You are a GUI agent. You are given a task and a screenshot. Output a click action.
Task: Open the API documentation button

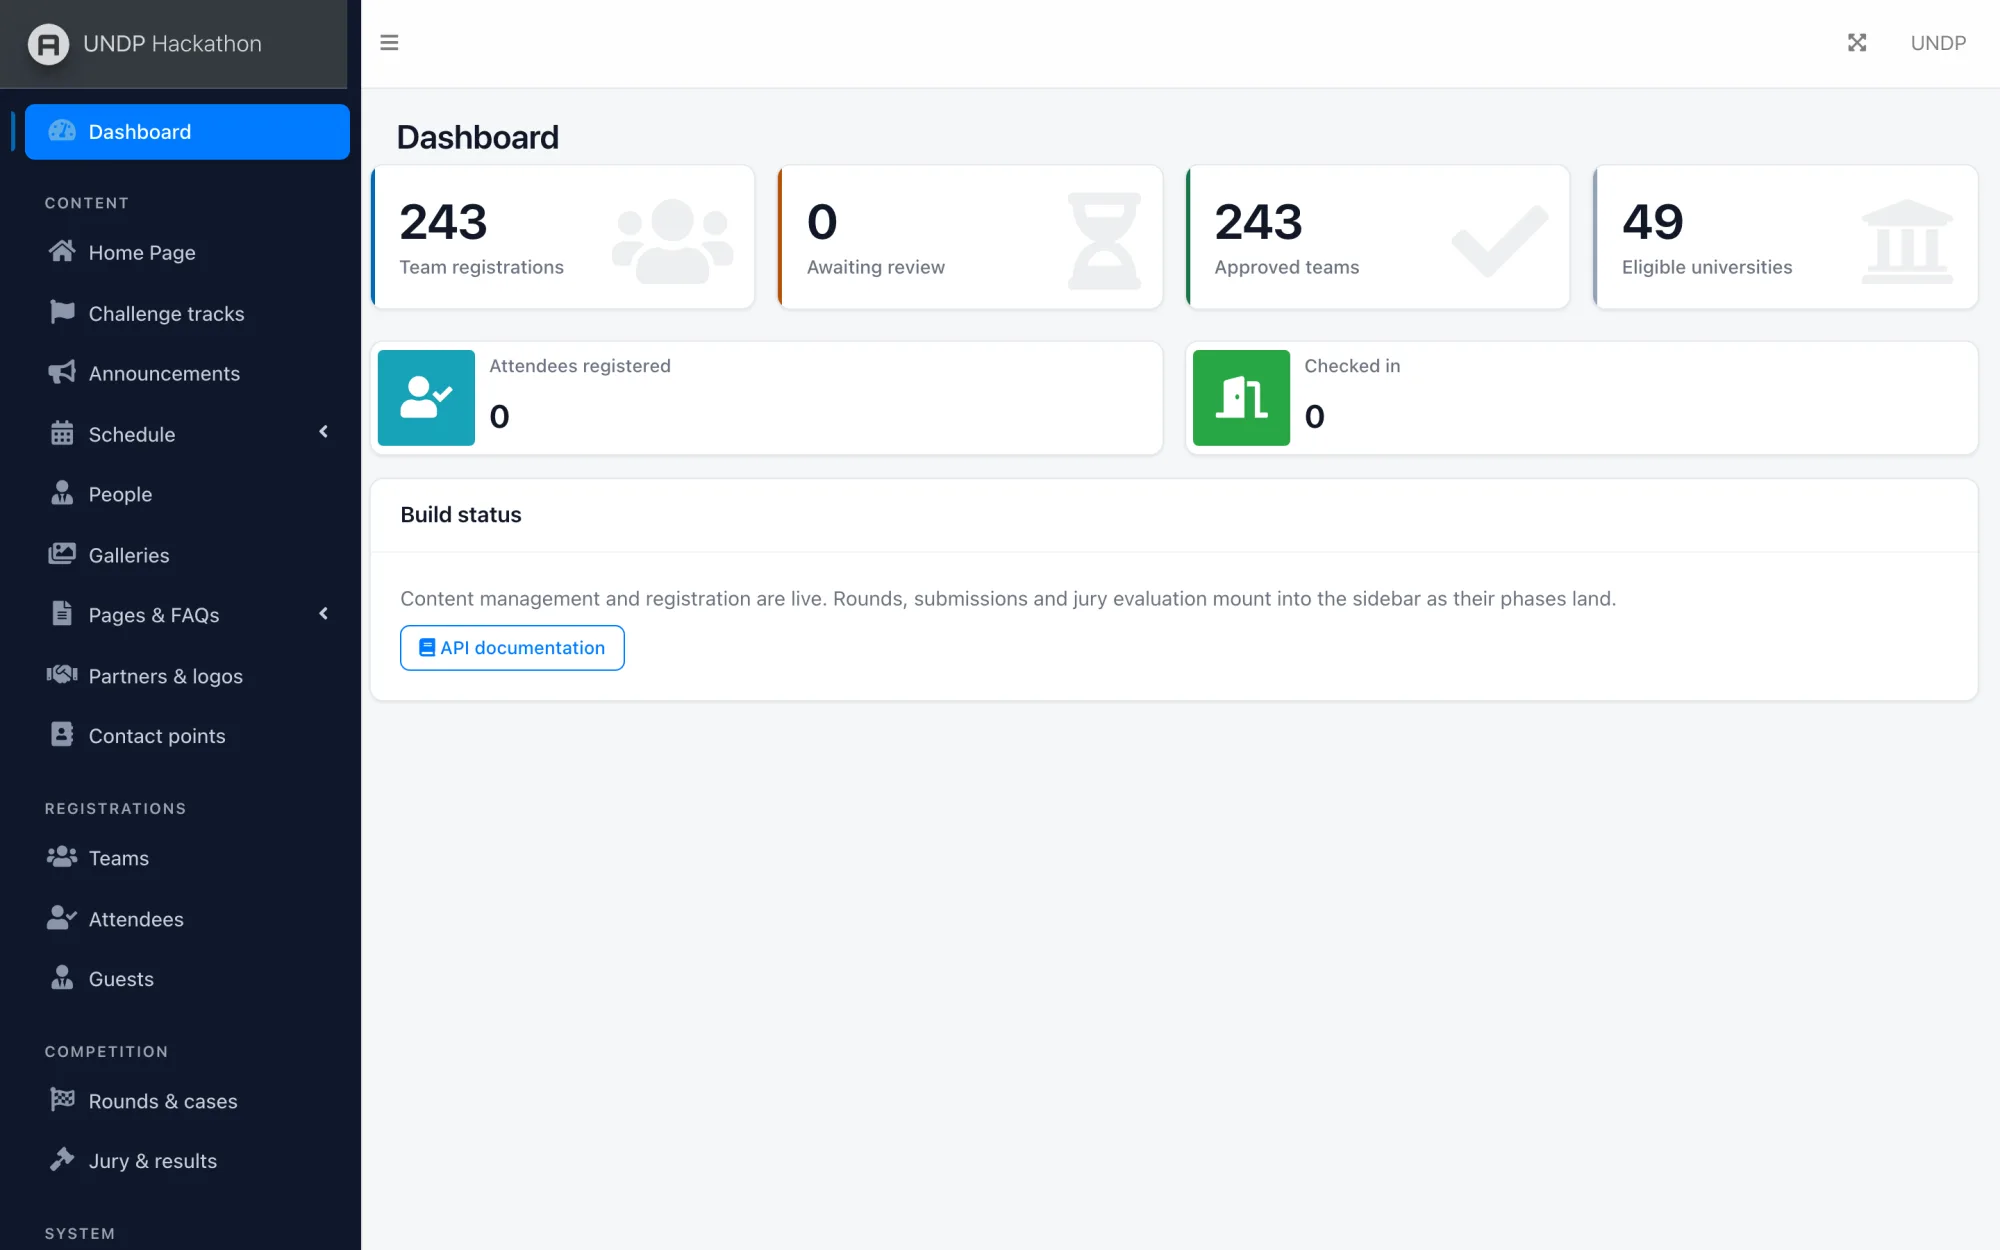[x=512, y=648]
